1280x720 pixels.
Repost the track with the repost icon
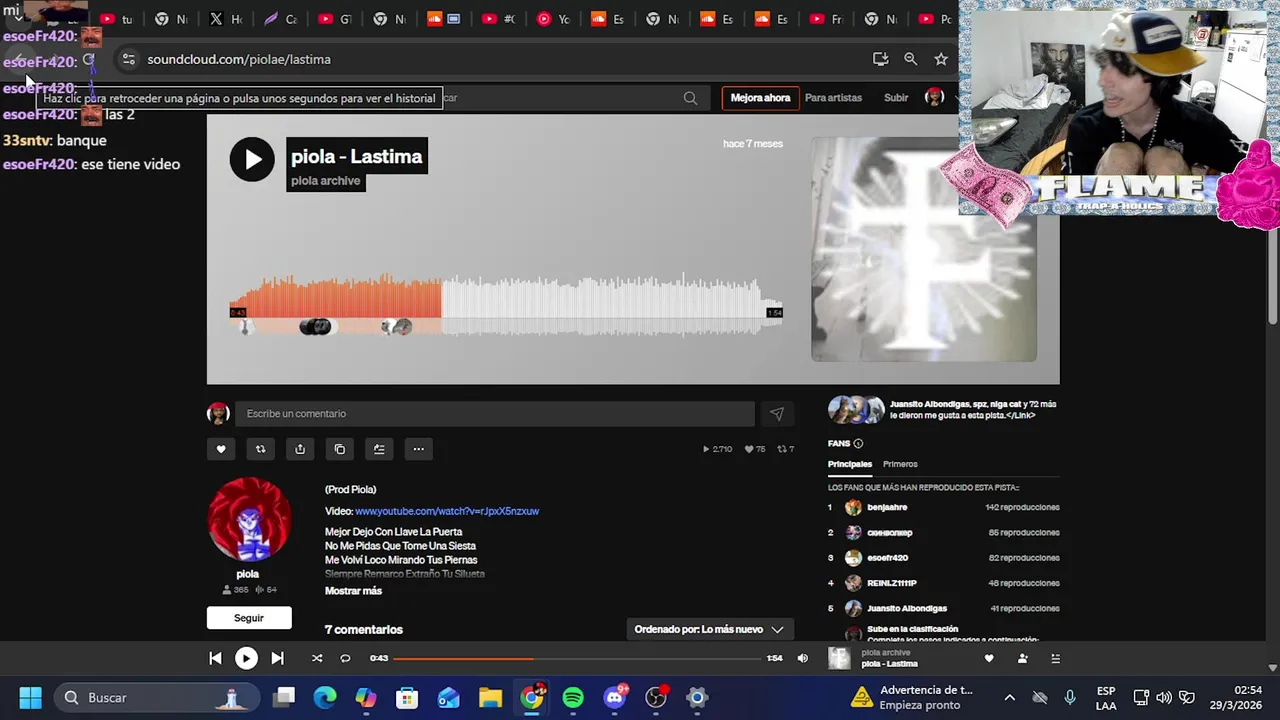260,449
